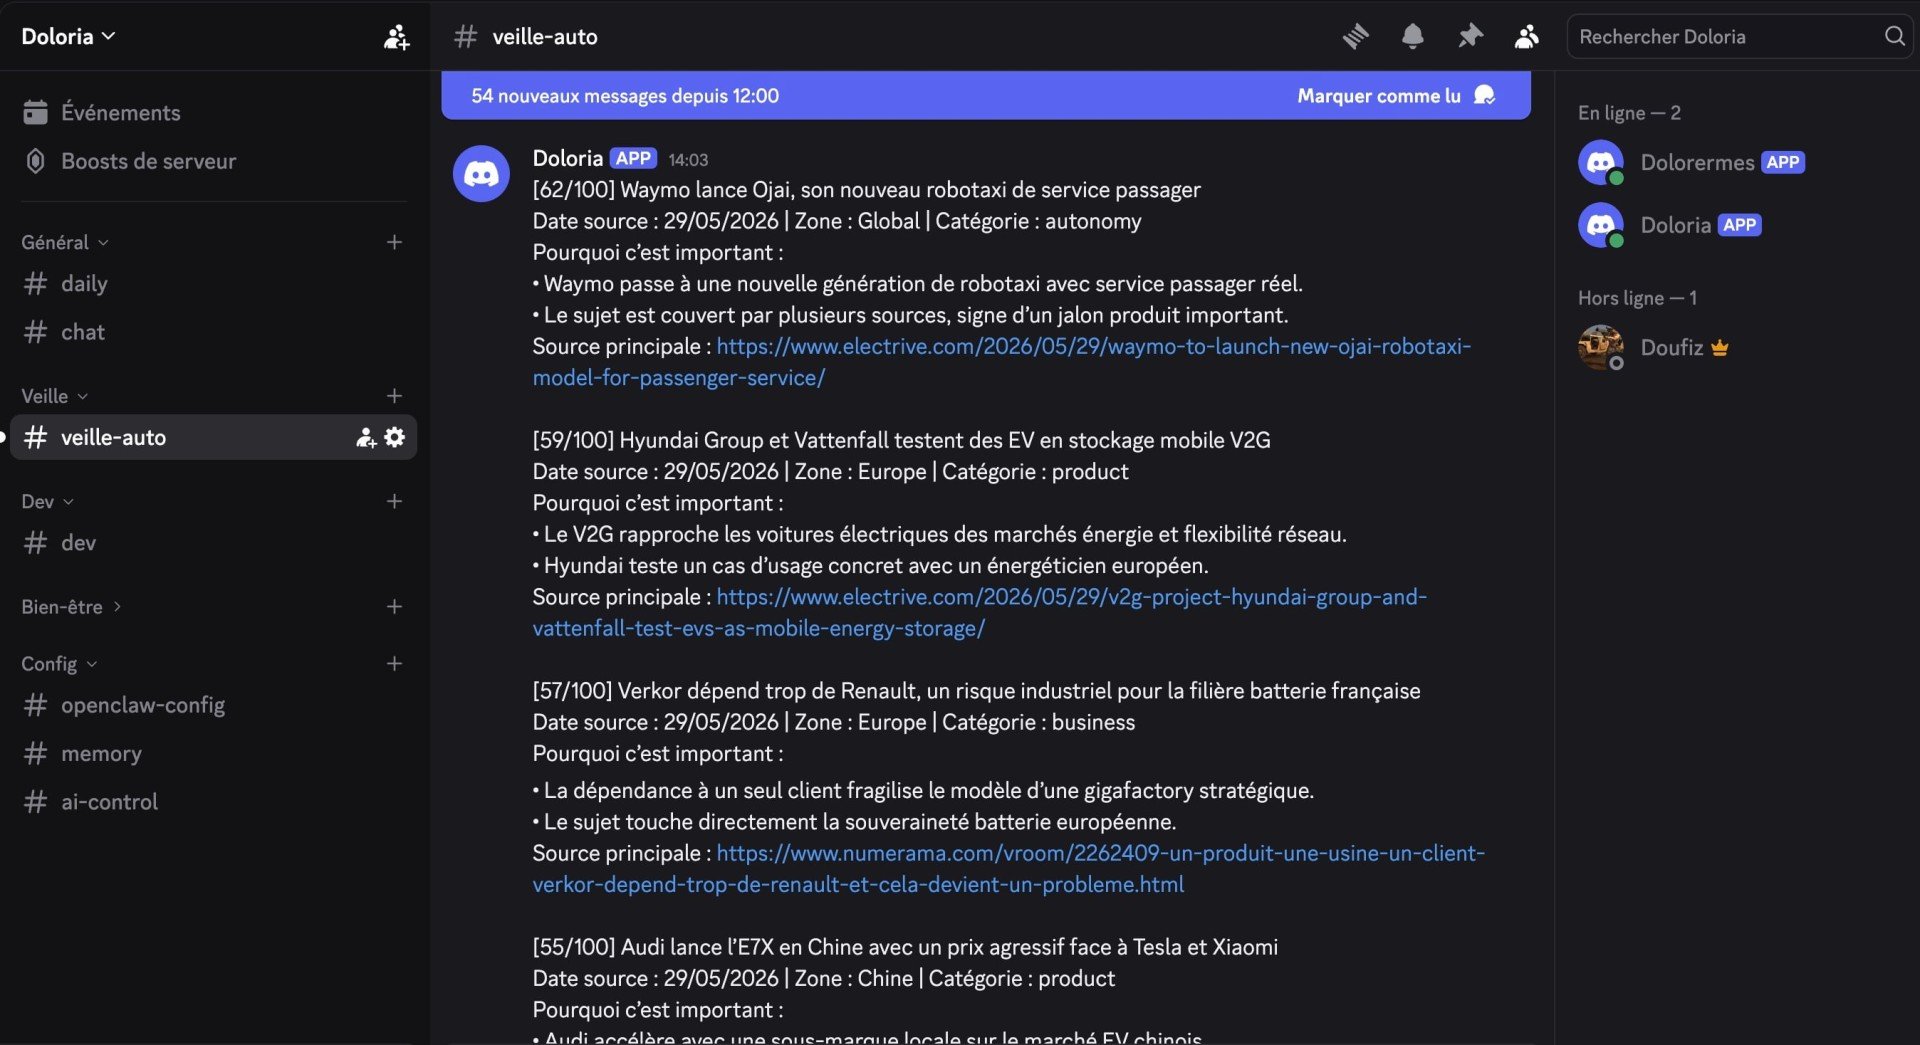Select the veille-auto channel
This screenshot has height=1045, width=1920.
click(213, 437)
